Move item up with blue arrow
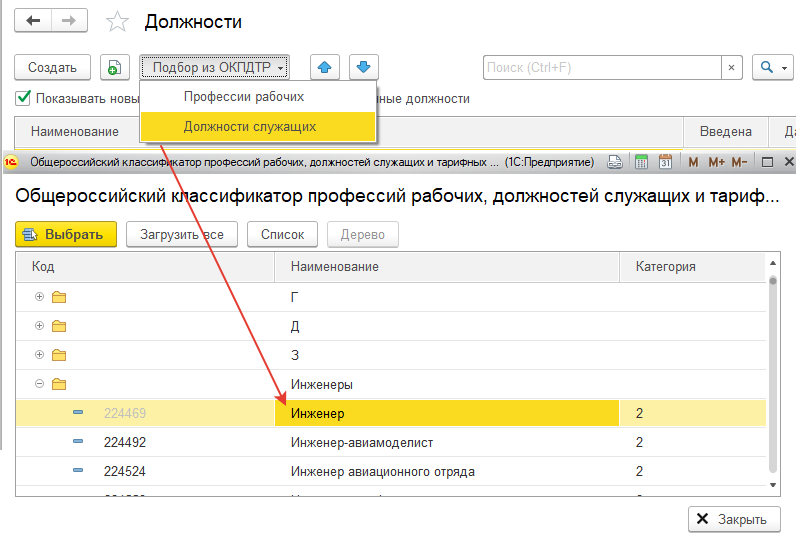 click(x=324, y=67)
